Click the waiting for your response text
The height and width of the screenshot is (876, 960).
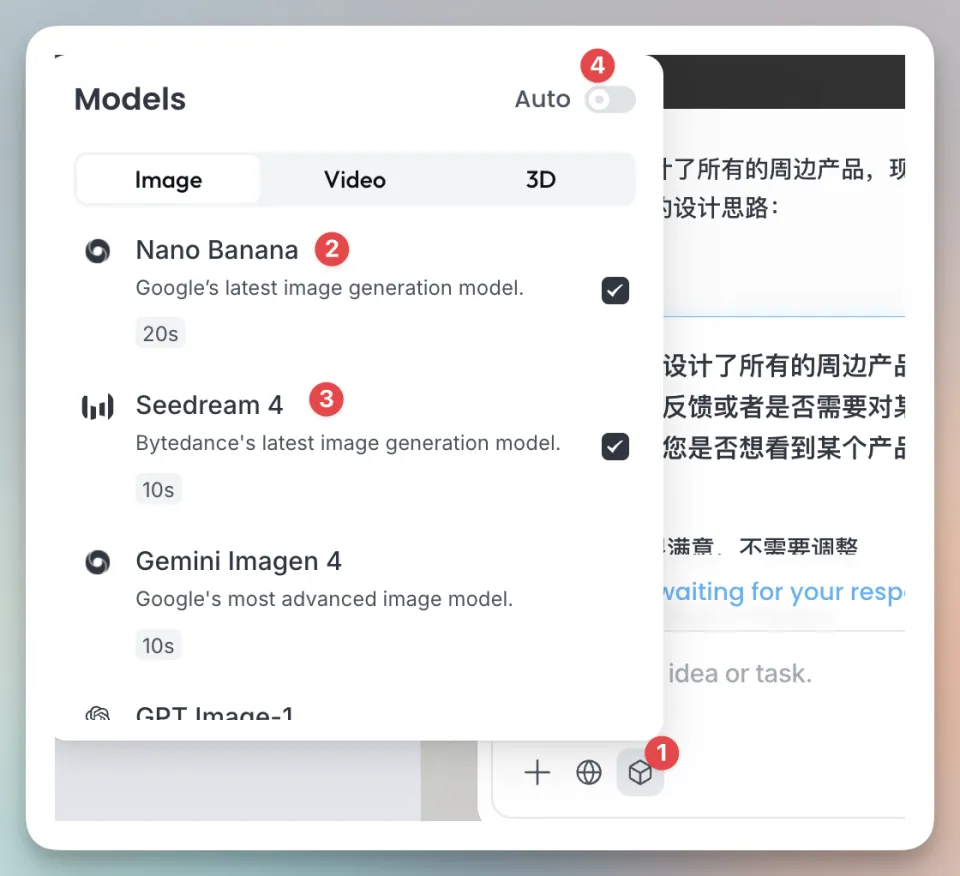[x=780, y=592]
